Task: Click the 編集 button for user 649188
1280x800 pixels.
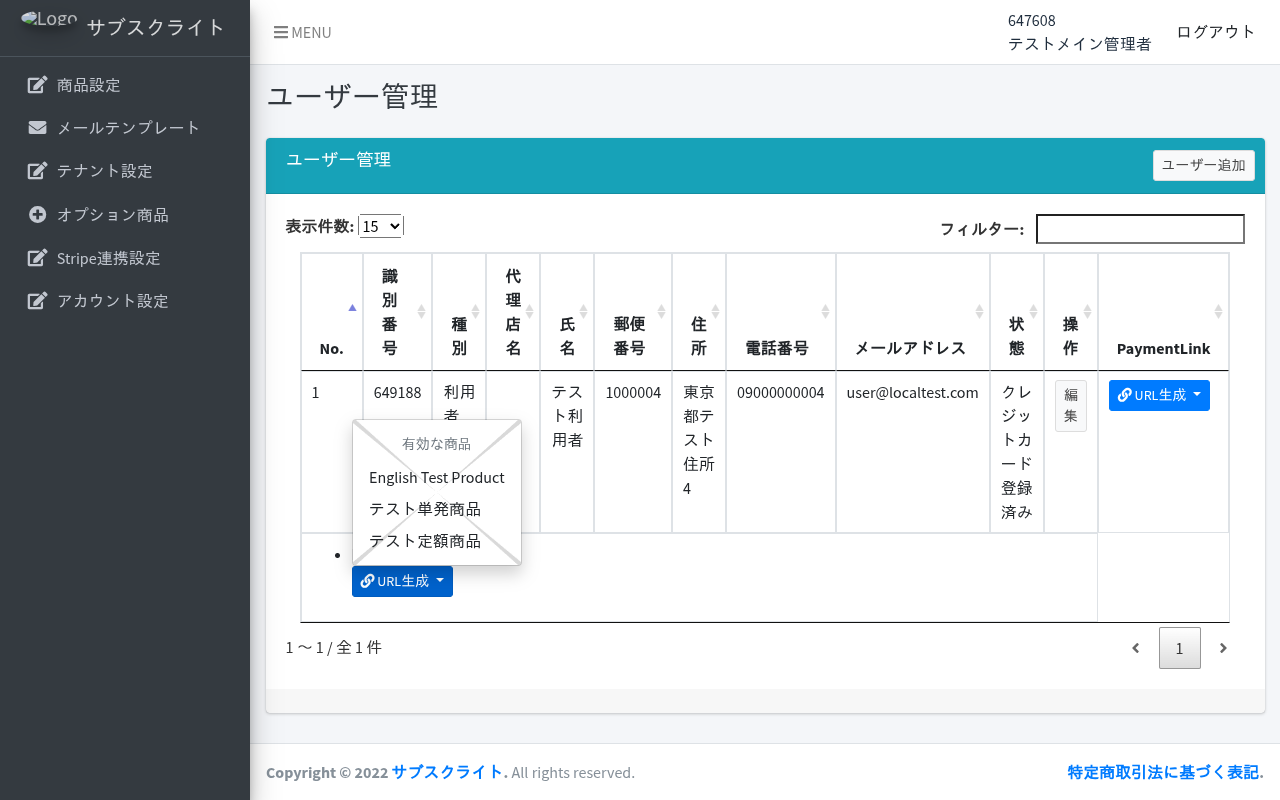Action: [1070, 405]
